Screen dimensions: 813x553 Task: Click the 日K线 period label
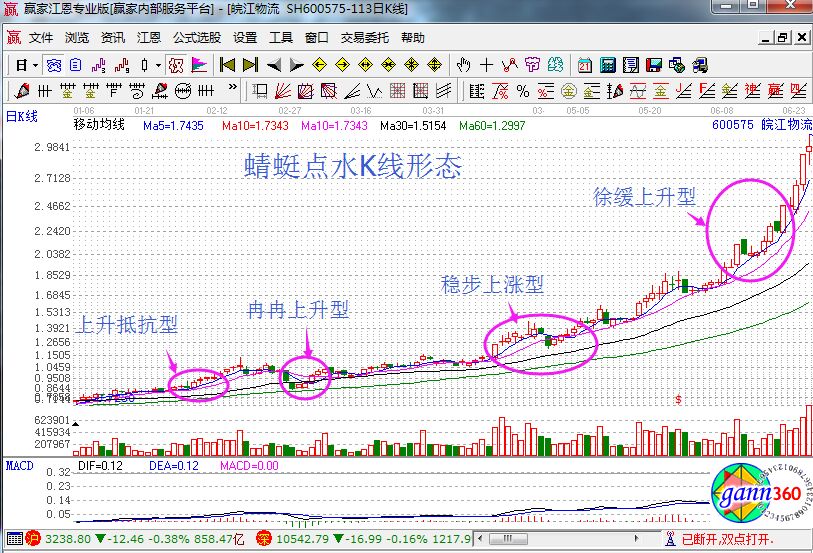pos(22,116)
